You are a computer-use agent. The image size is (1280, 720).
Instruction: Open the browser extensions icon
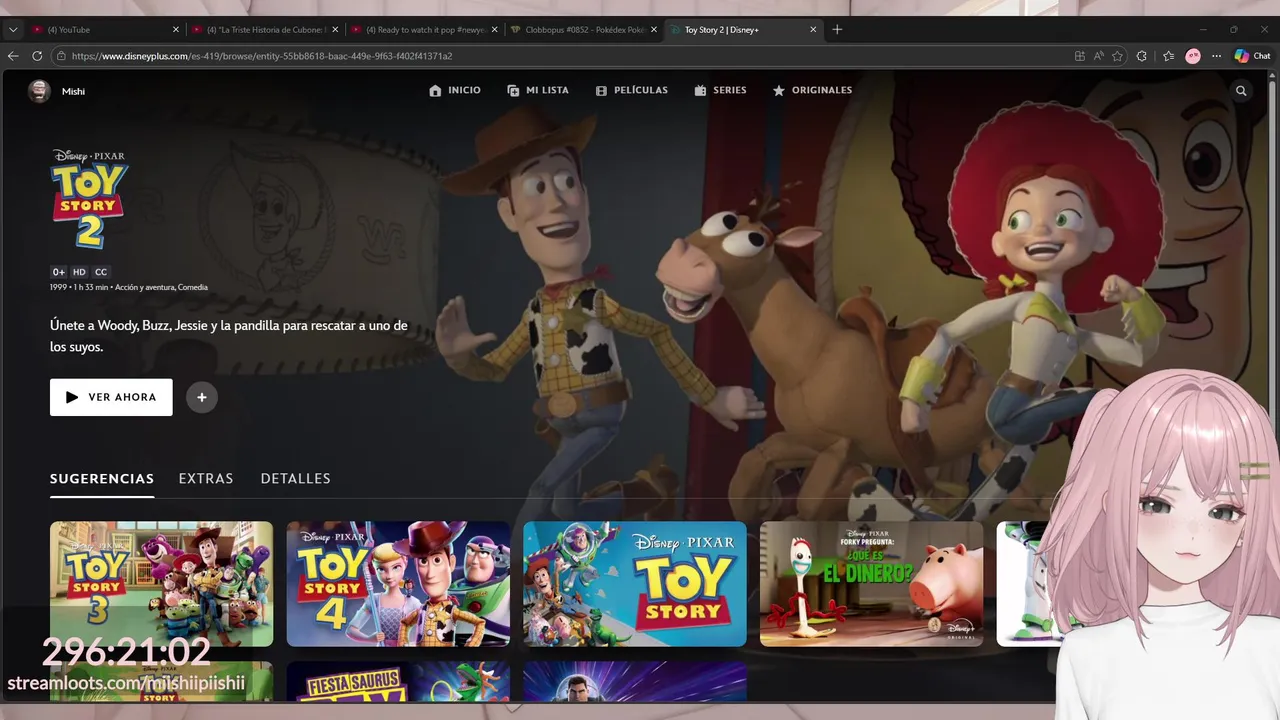[1142, 56]
